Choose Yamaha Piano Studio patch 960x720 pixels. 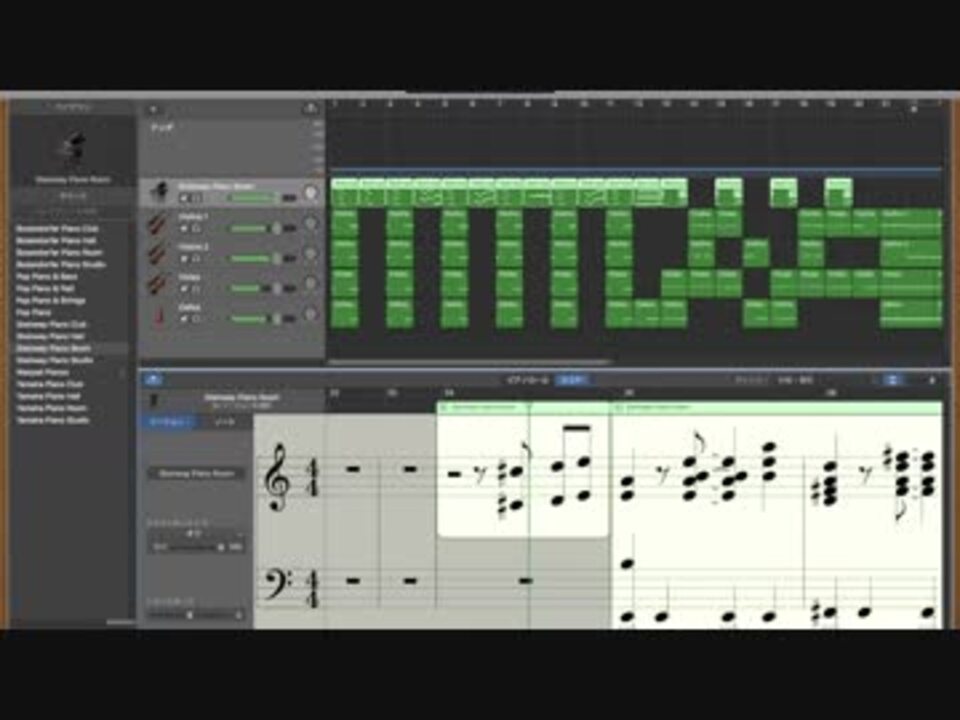point(53,420)
